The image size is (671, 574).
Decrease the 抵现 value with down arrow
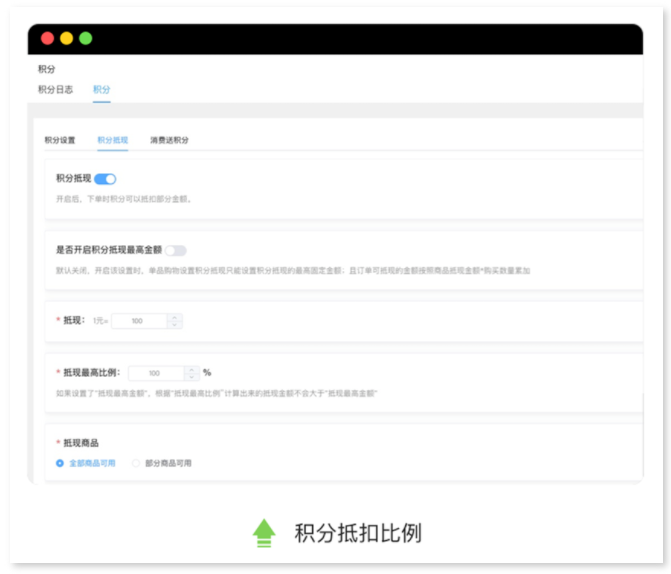click(x=175, y=325)
